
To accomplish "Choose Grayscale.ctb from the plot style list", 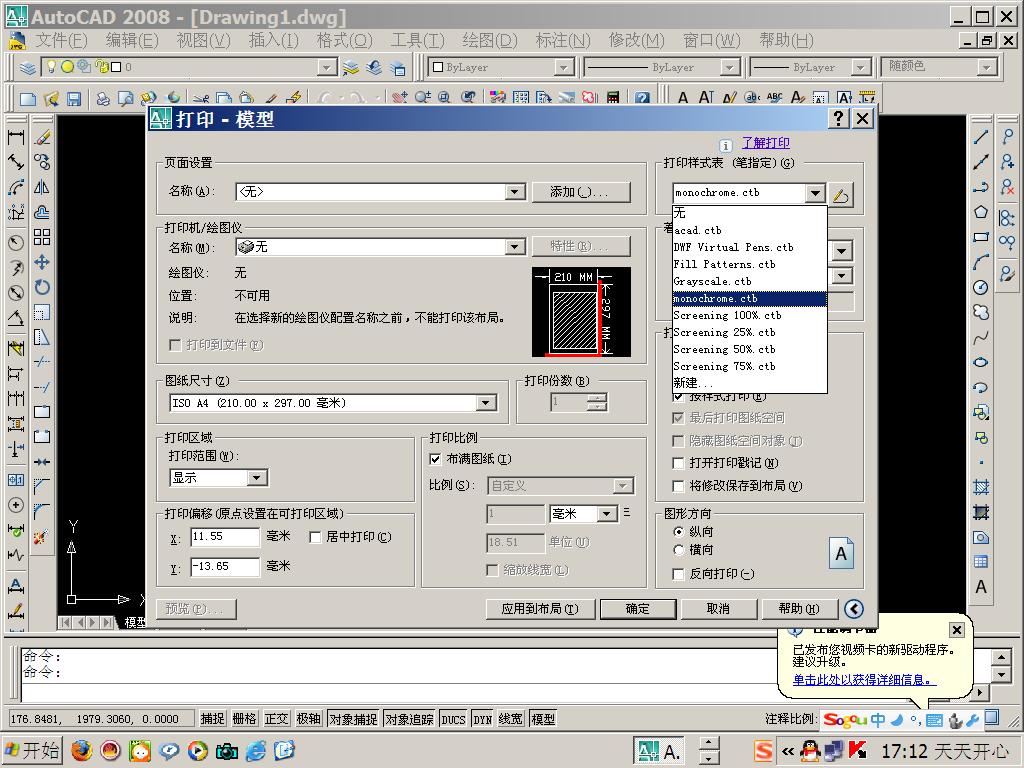I will coord(750,281).
